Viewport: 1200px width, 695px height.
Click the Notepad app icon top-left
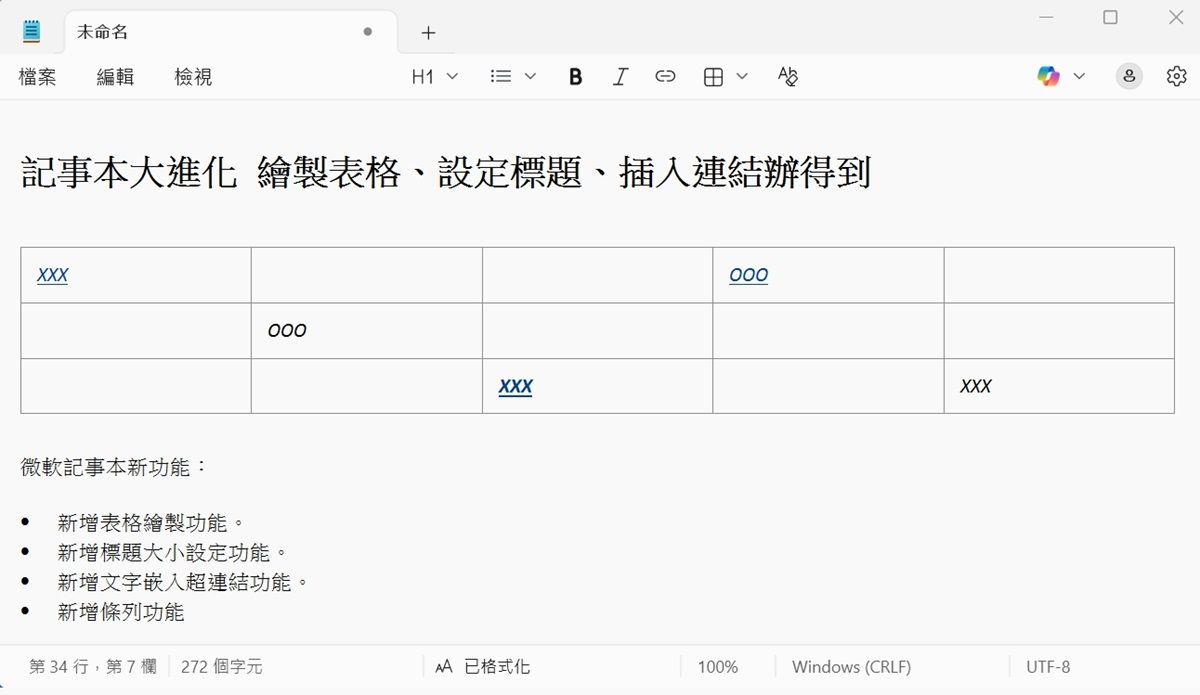31,30
